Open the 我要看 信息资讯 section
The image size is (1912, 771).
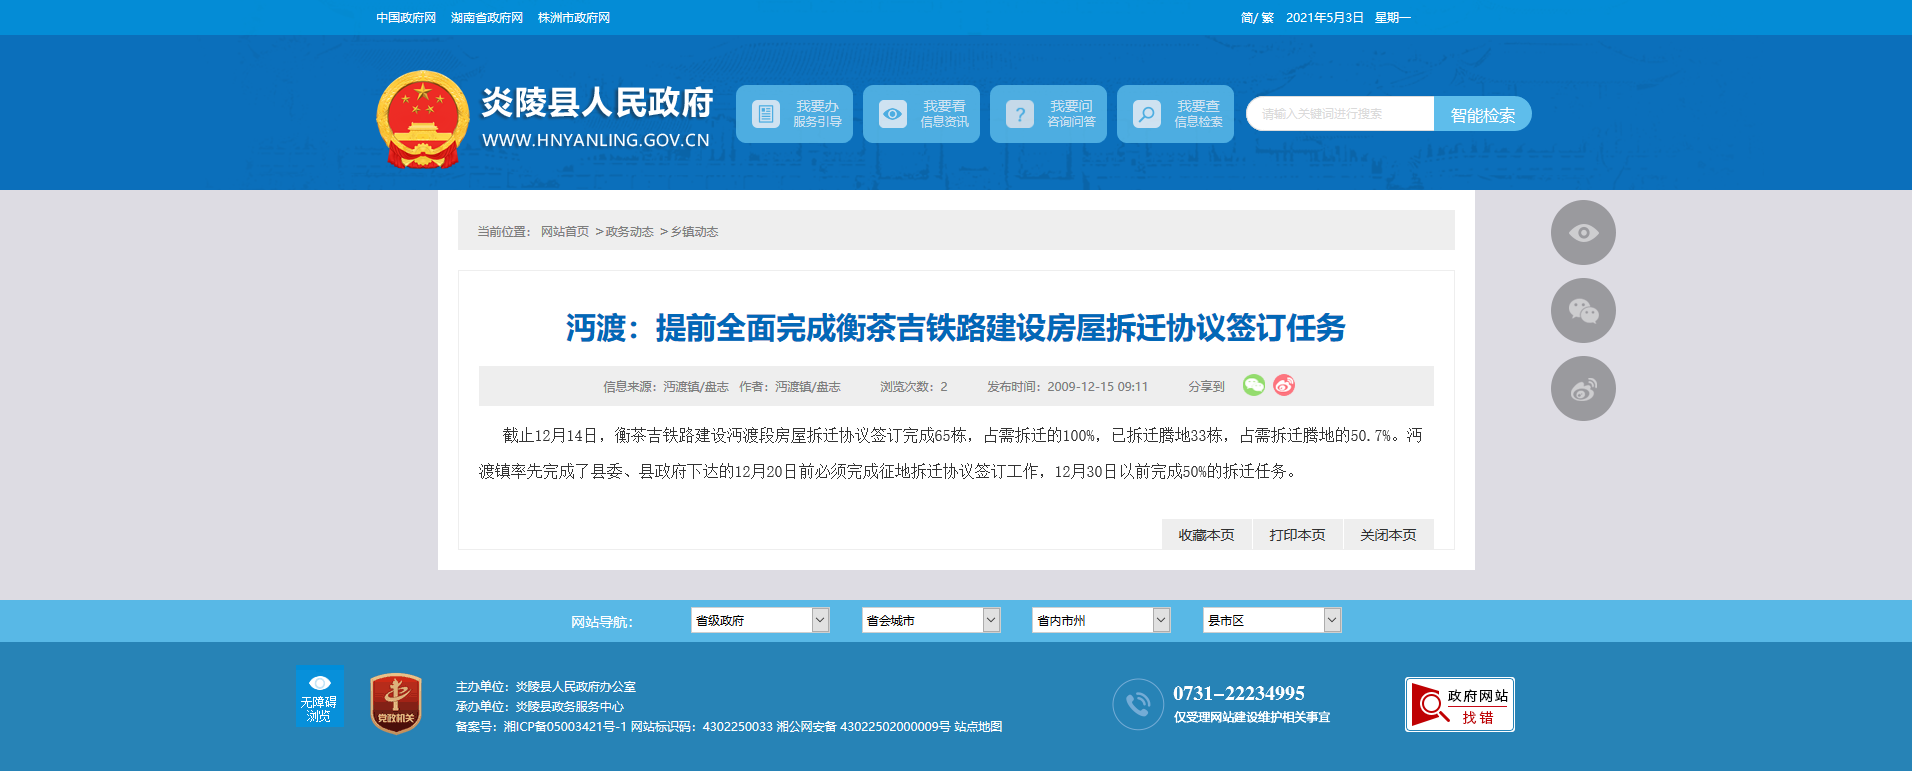coord(921,114)
